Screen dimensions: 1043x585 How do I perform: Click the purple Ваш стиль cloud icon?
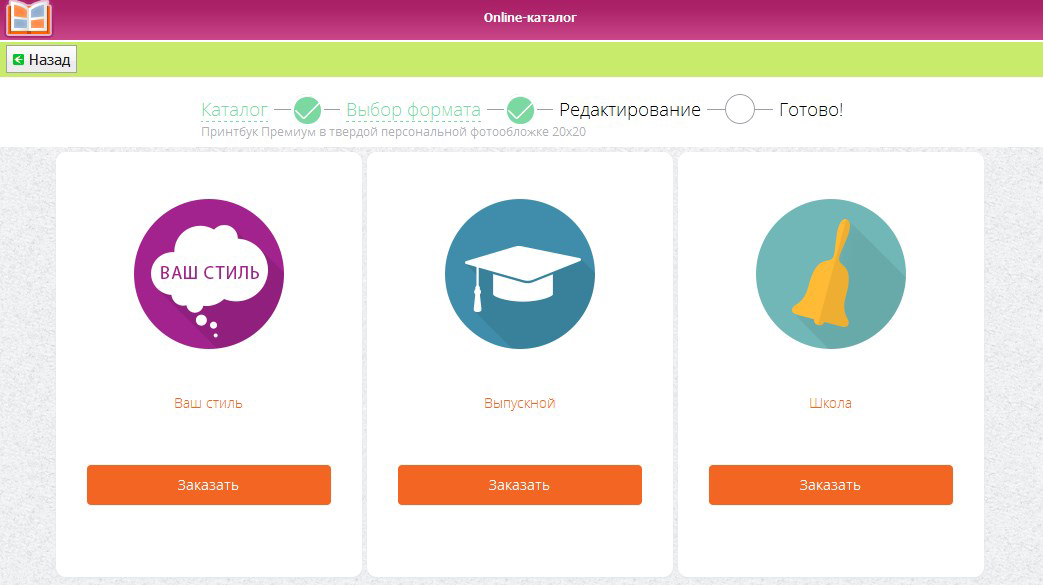(209, 274)
